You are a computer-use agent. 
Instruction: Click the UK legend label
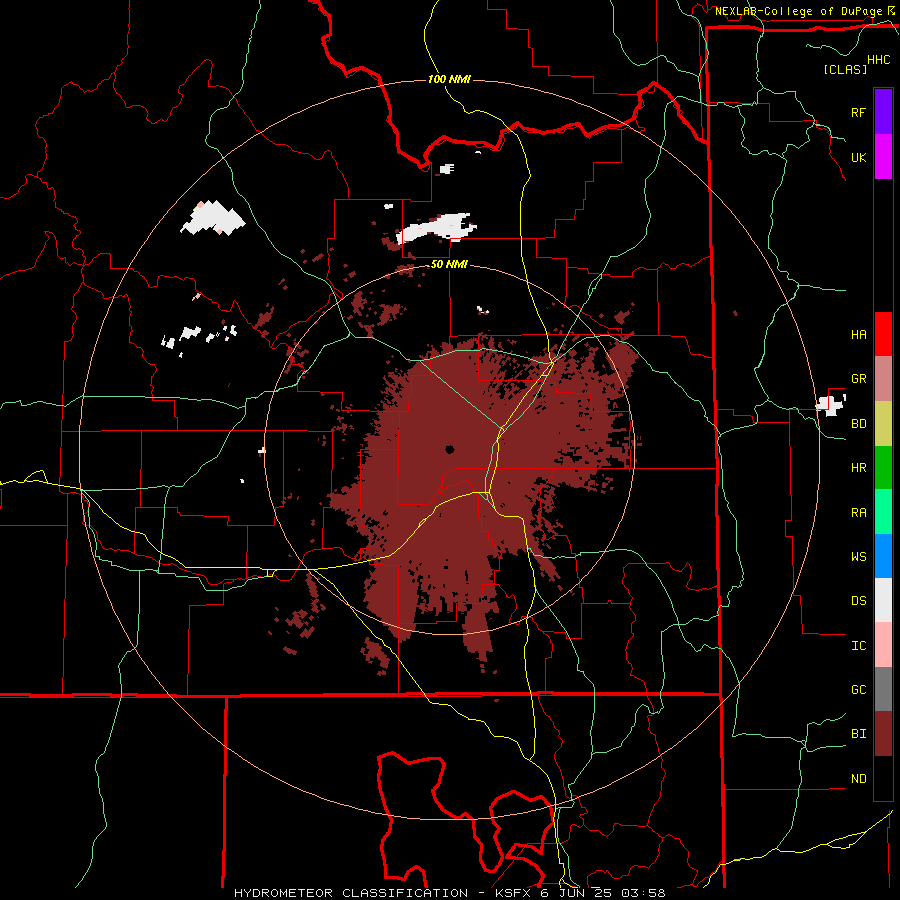pos(858,157)
